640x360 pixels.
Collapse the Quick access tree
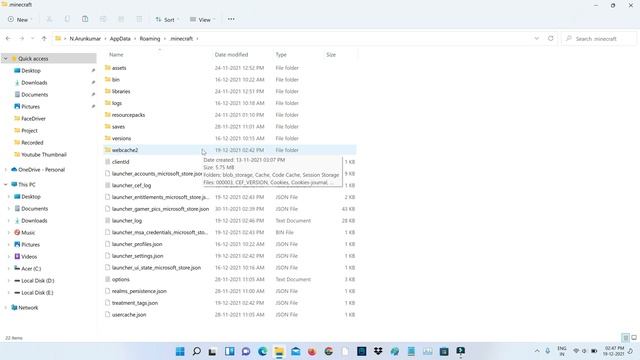[x=6, y=58]
